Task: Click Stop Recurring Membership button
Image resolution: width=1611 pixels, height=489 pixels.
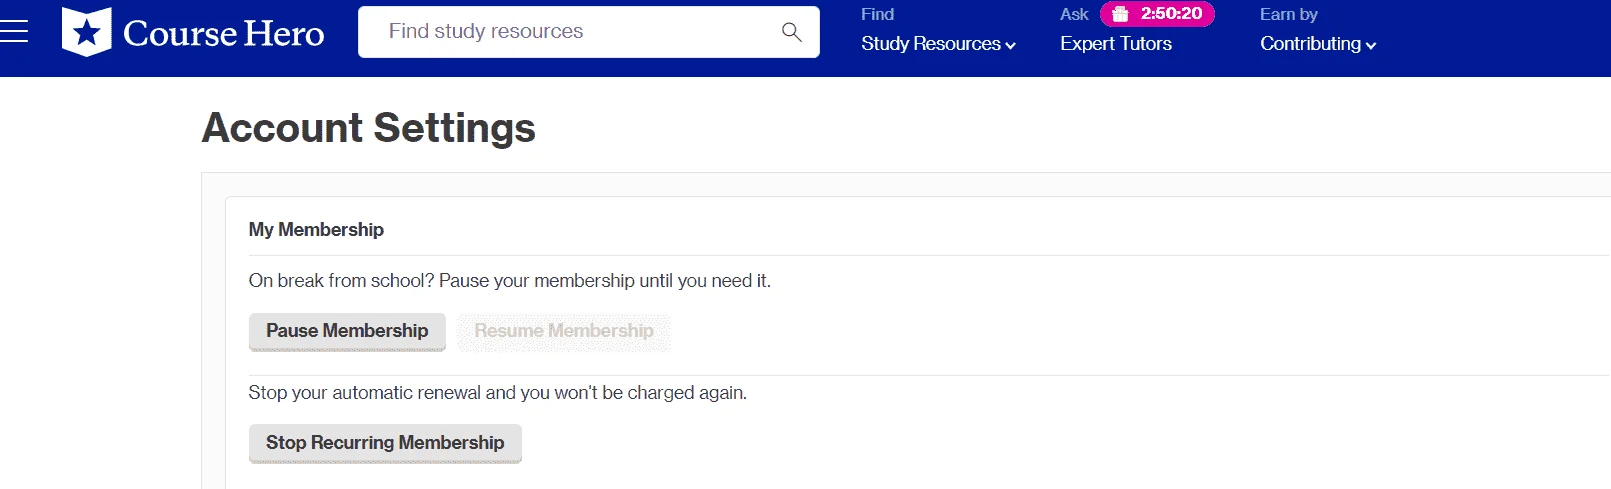Action: 385,443
